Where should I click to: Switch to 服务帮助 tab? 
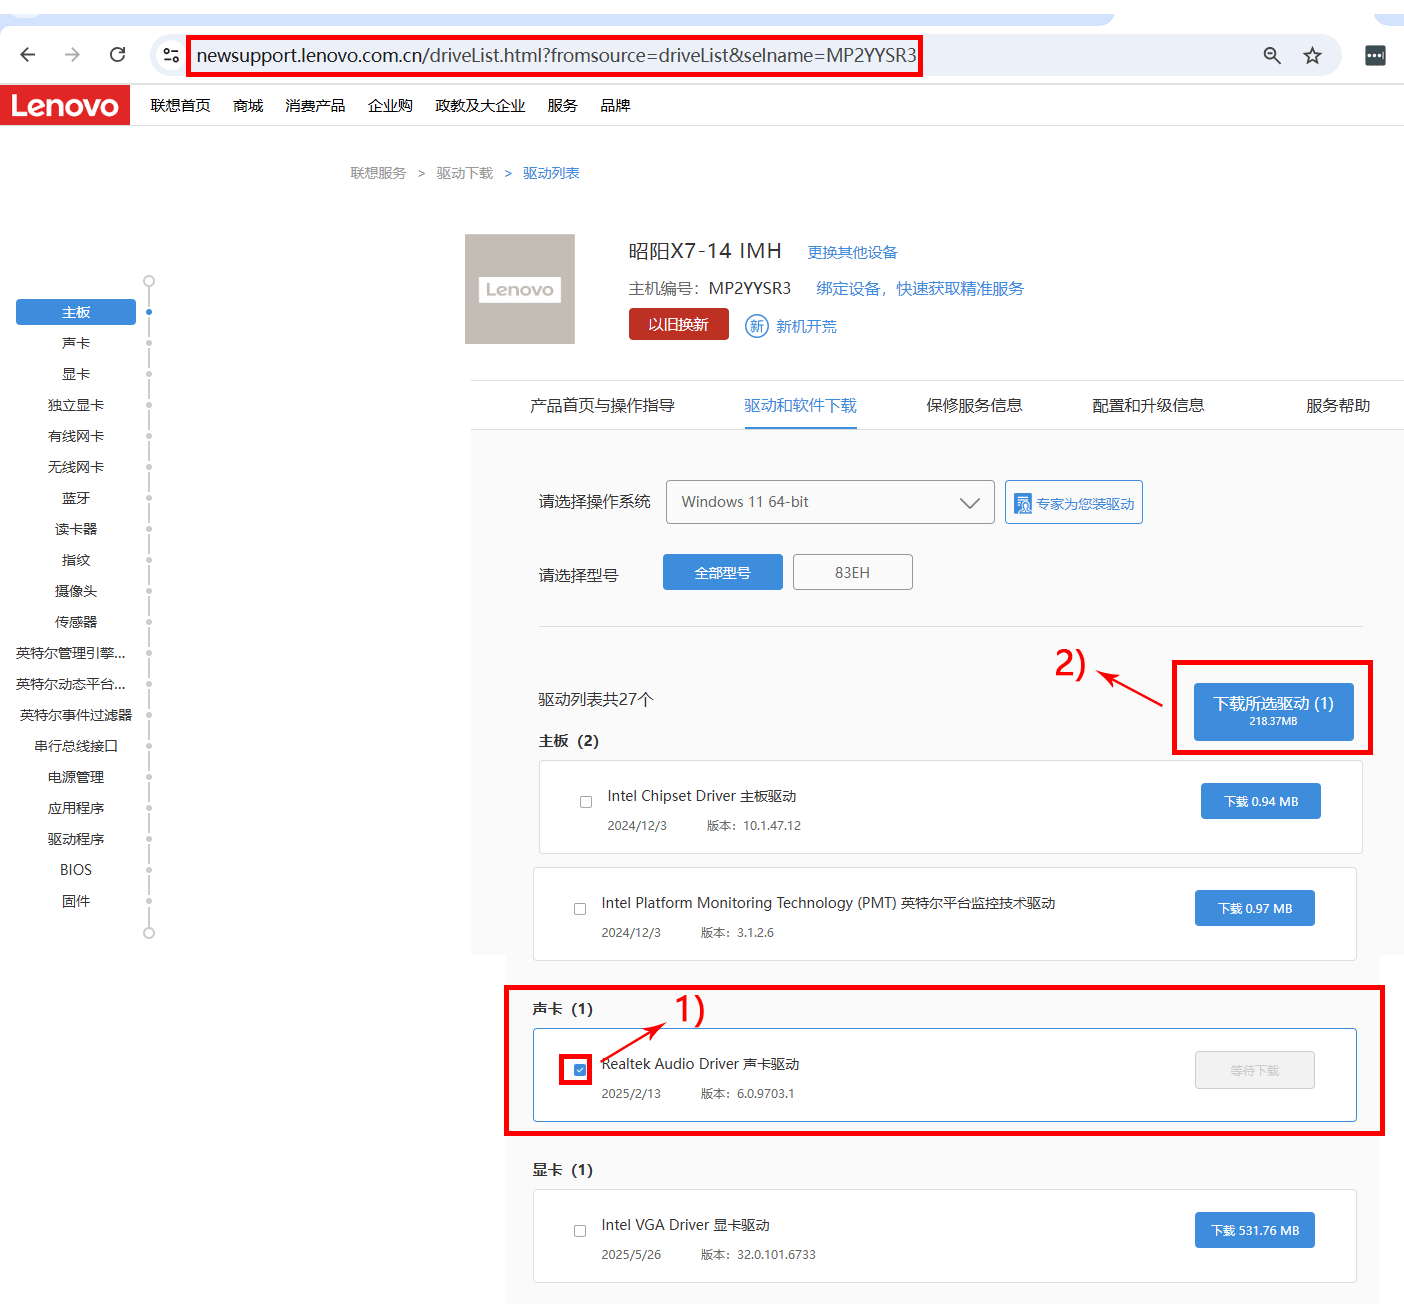[x=1338, y=405]
